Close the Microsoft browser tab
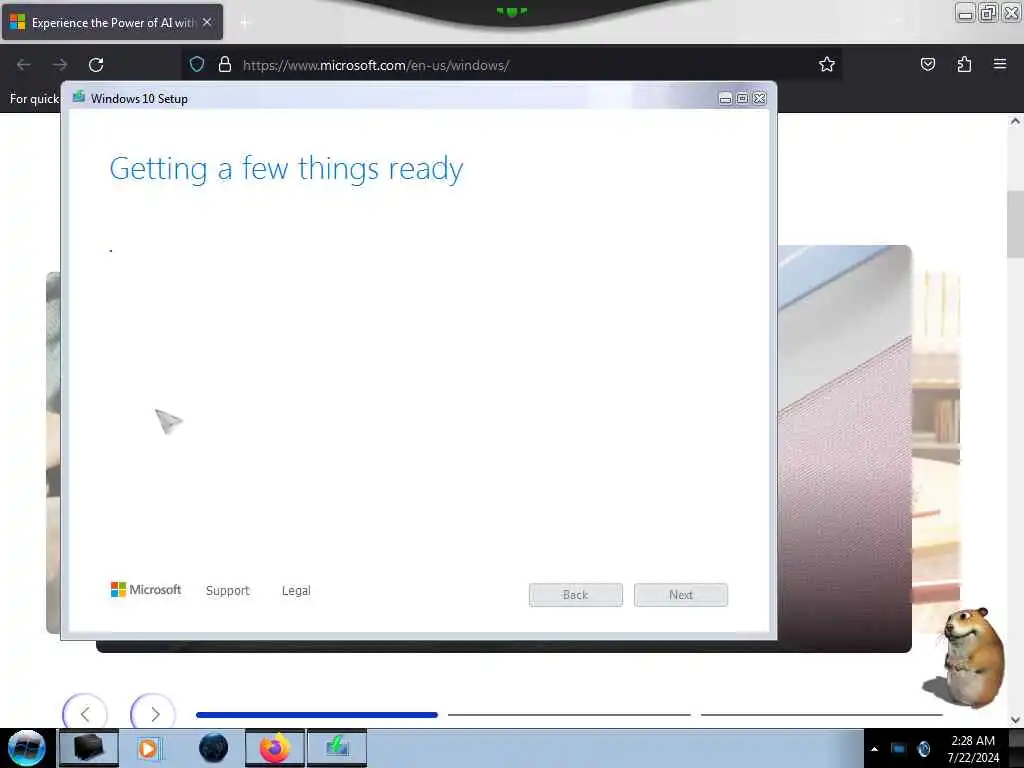1024x768 pixels. click(x=207, y=22)
